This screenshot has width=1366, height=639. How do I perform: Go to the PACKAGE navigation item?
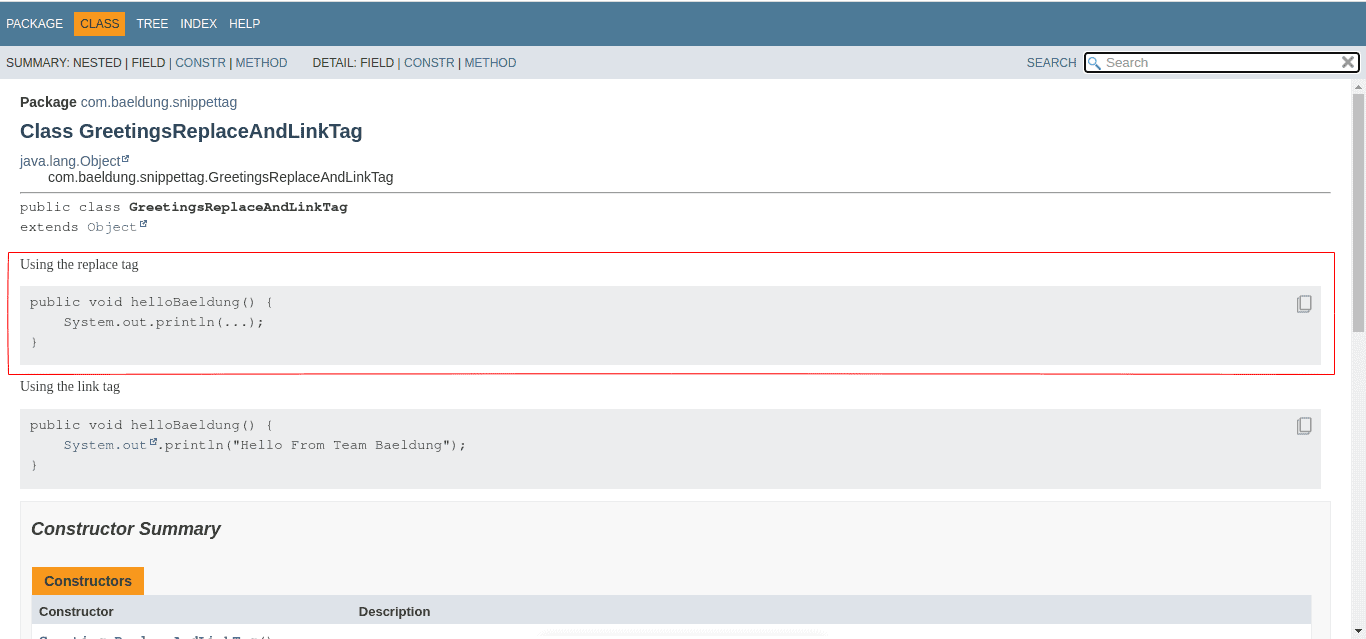(x=35, y=24)
